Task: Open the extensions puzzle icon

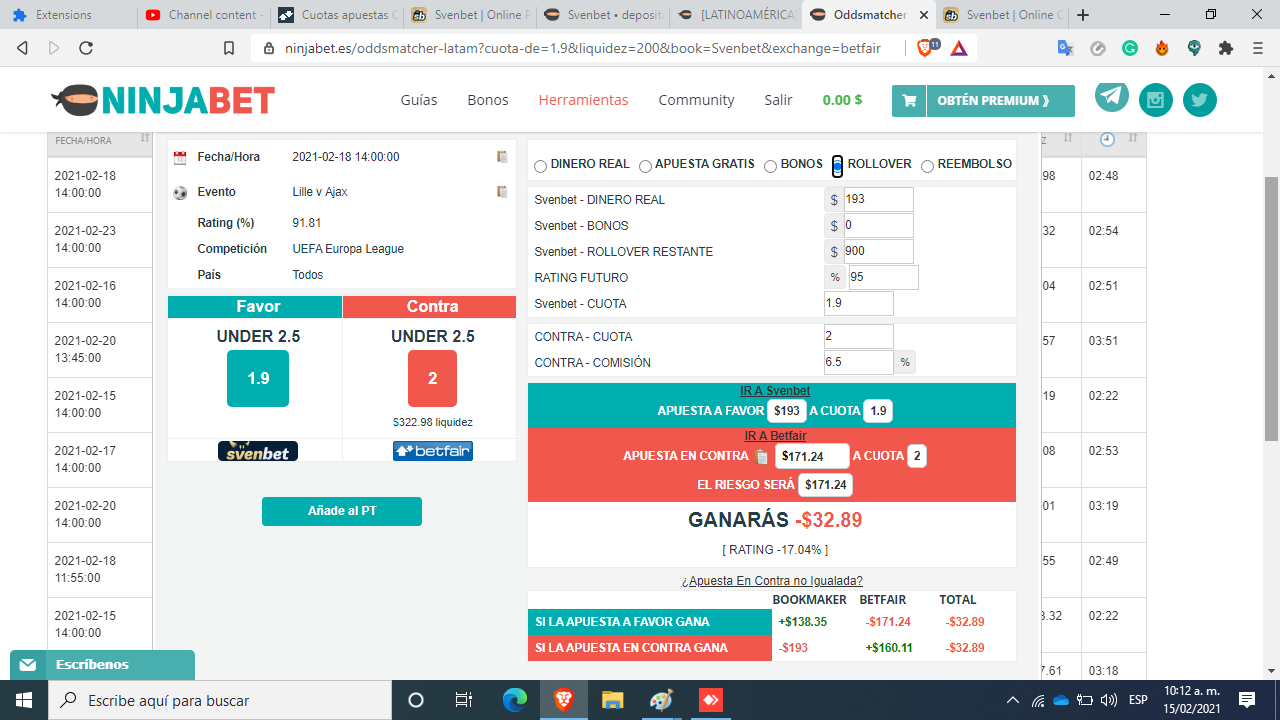Action: tap(1226, 48)
